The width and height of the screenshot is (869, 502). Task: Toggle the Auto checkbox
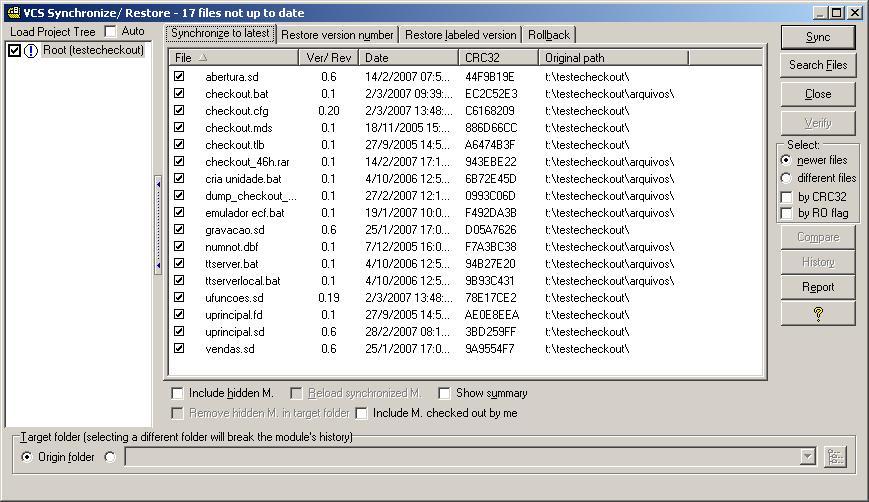tap(111, 32)
